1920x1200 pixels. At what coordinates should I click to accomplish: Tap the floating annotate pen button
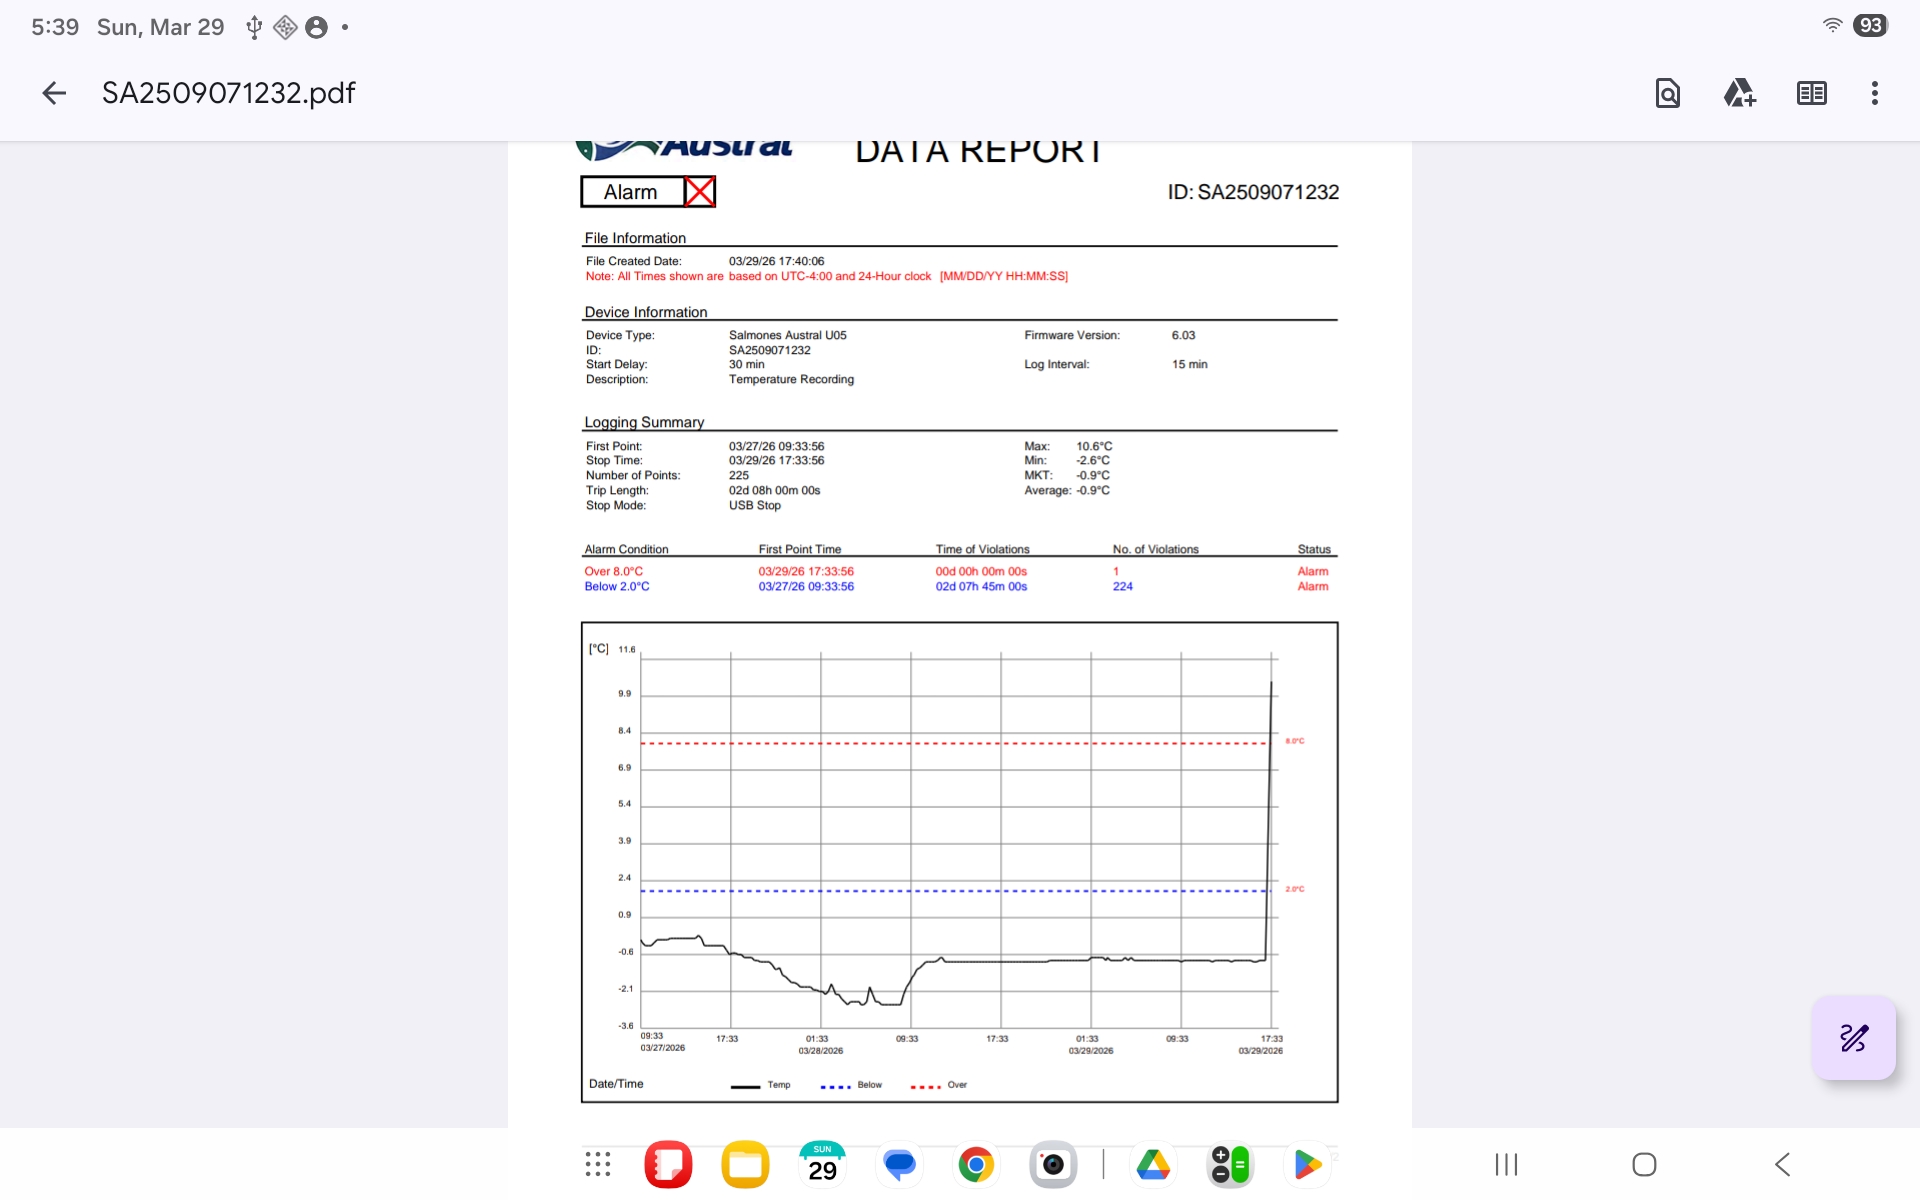[1853, 1038]
